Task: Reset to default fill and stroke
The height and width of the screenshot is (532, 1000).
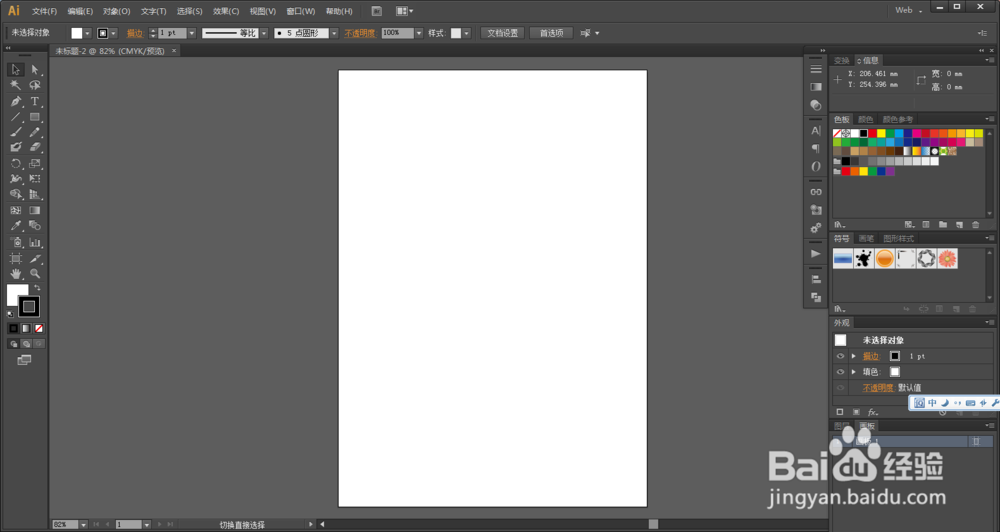Action: pyautogui.click(x=11, y=314)
